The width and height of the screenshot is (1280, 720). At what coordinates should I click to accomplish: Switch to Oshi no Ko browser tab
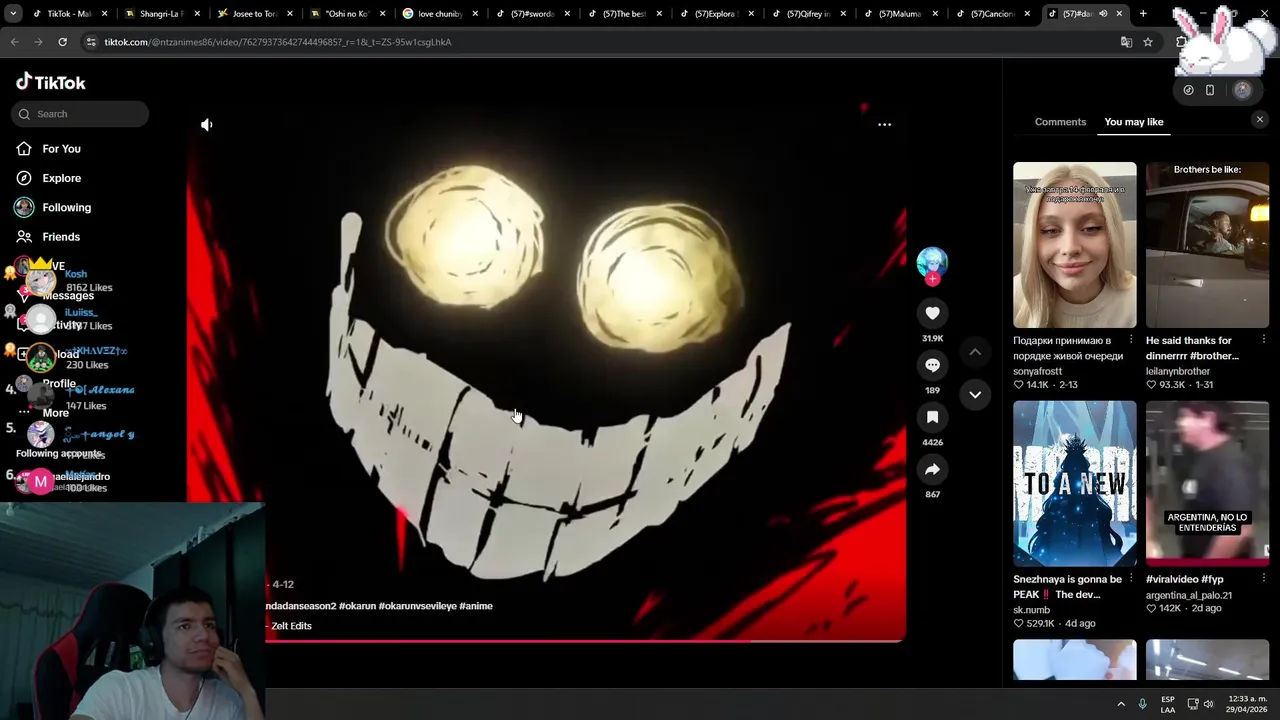(x=345, y=14)
